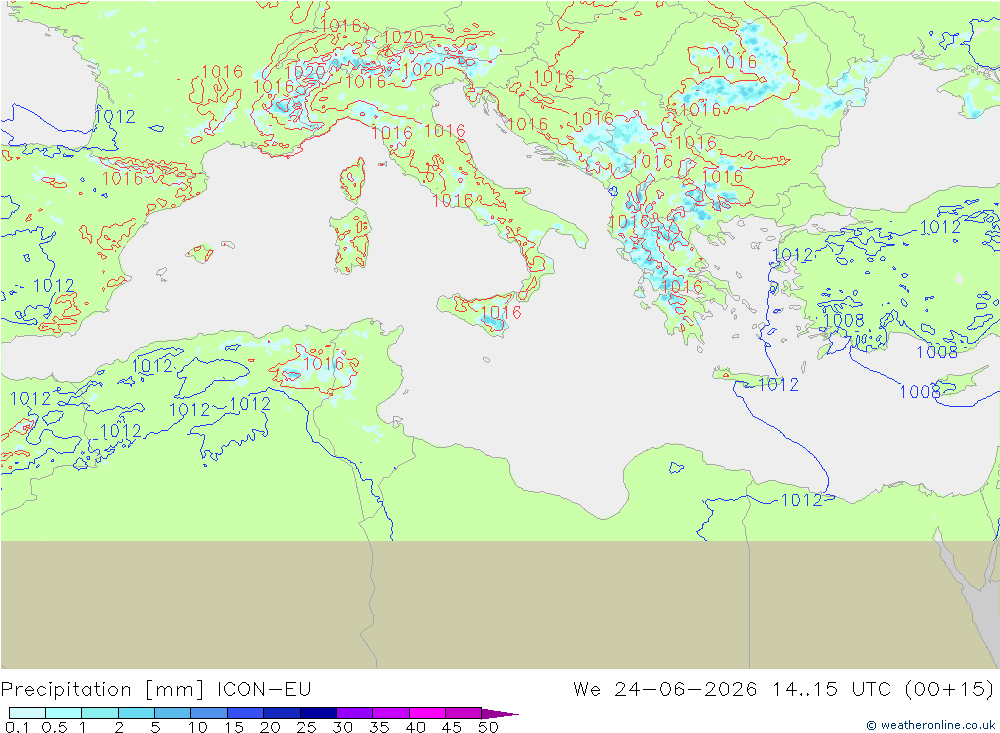Pick the 30–35 mm purple legend swatch
The width and height of the screenshot is (1000, 733).
tap(354, 713)
